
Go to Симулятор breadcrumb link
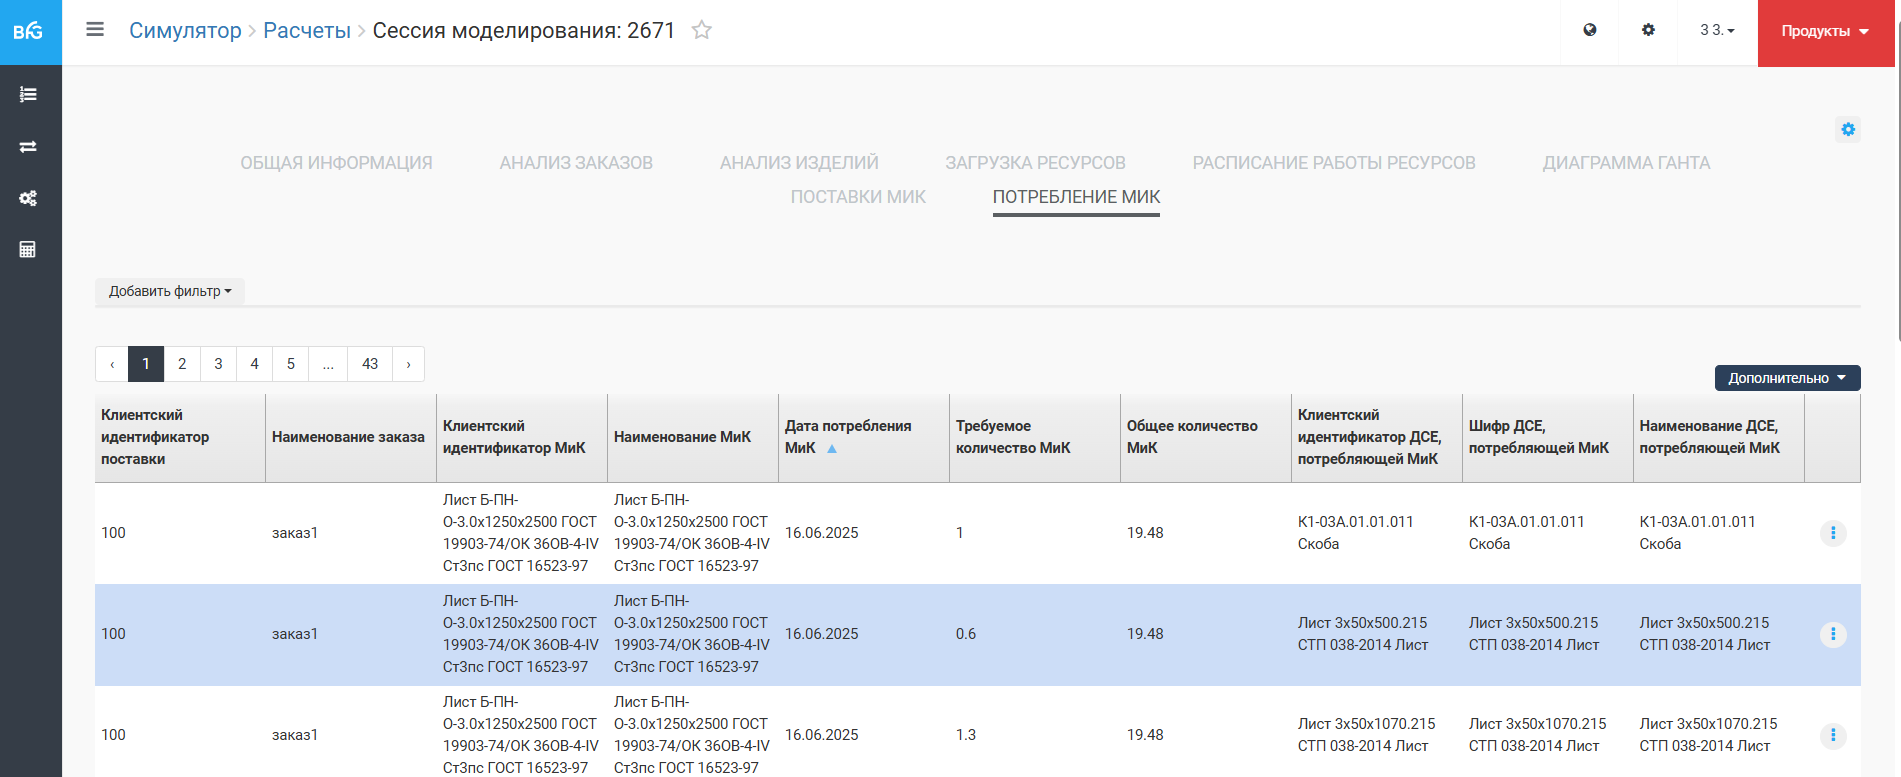pyautogui.click(x=185, y=31)
